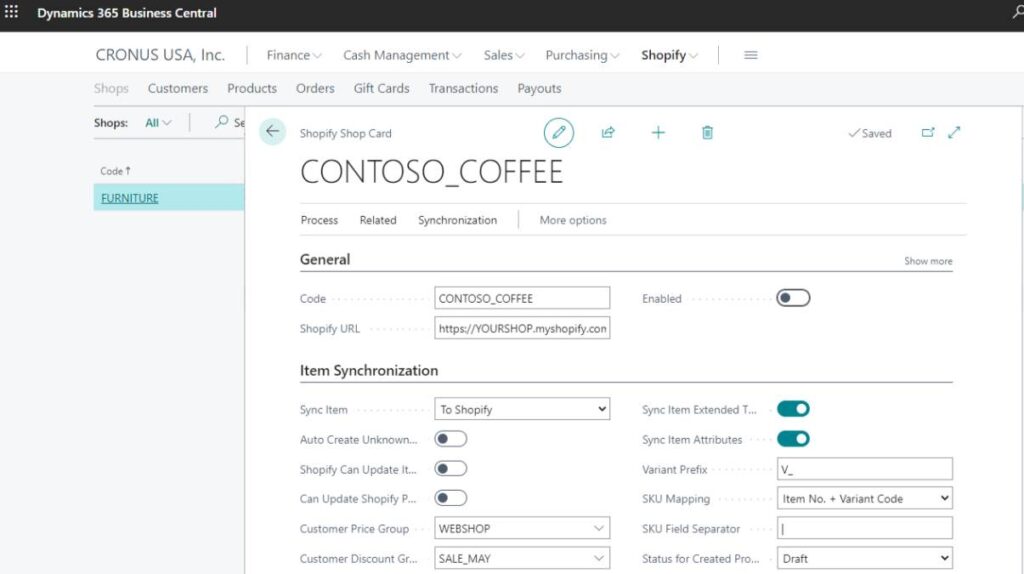Open the Shopify navigation menu
1024x574 pixels.
pyautogui.click(x=669, y=55)
